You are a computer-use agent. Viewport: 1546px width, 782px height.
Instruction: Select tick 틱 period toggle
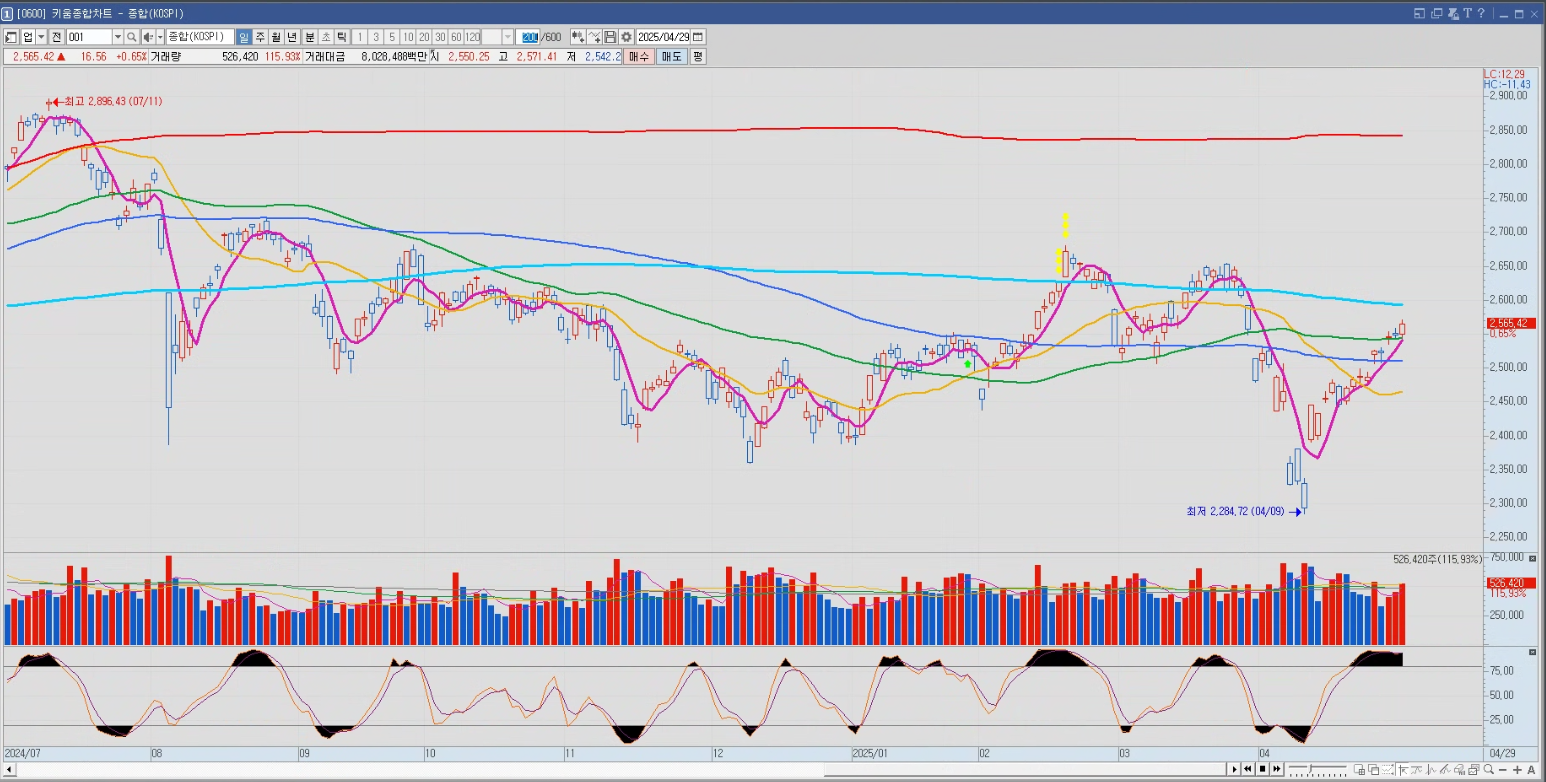click(341, 37)
